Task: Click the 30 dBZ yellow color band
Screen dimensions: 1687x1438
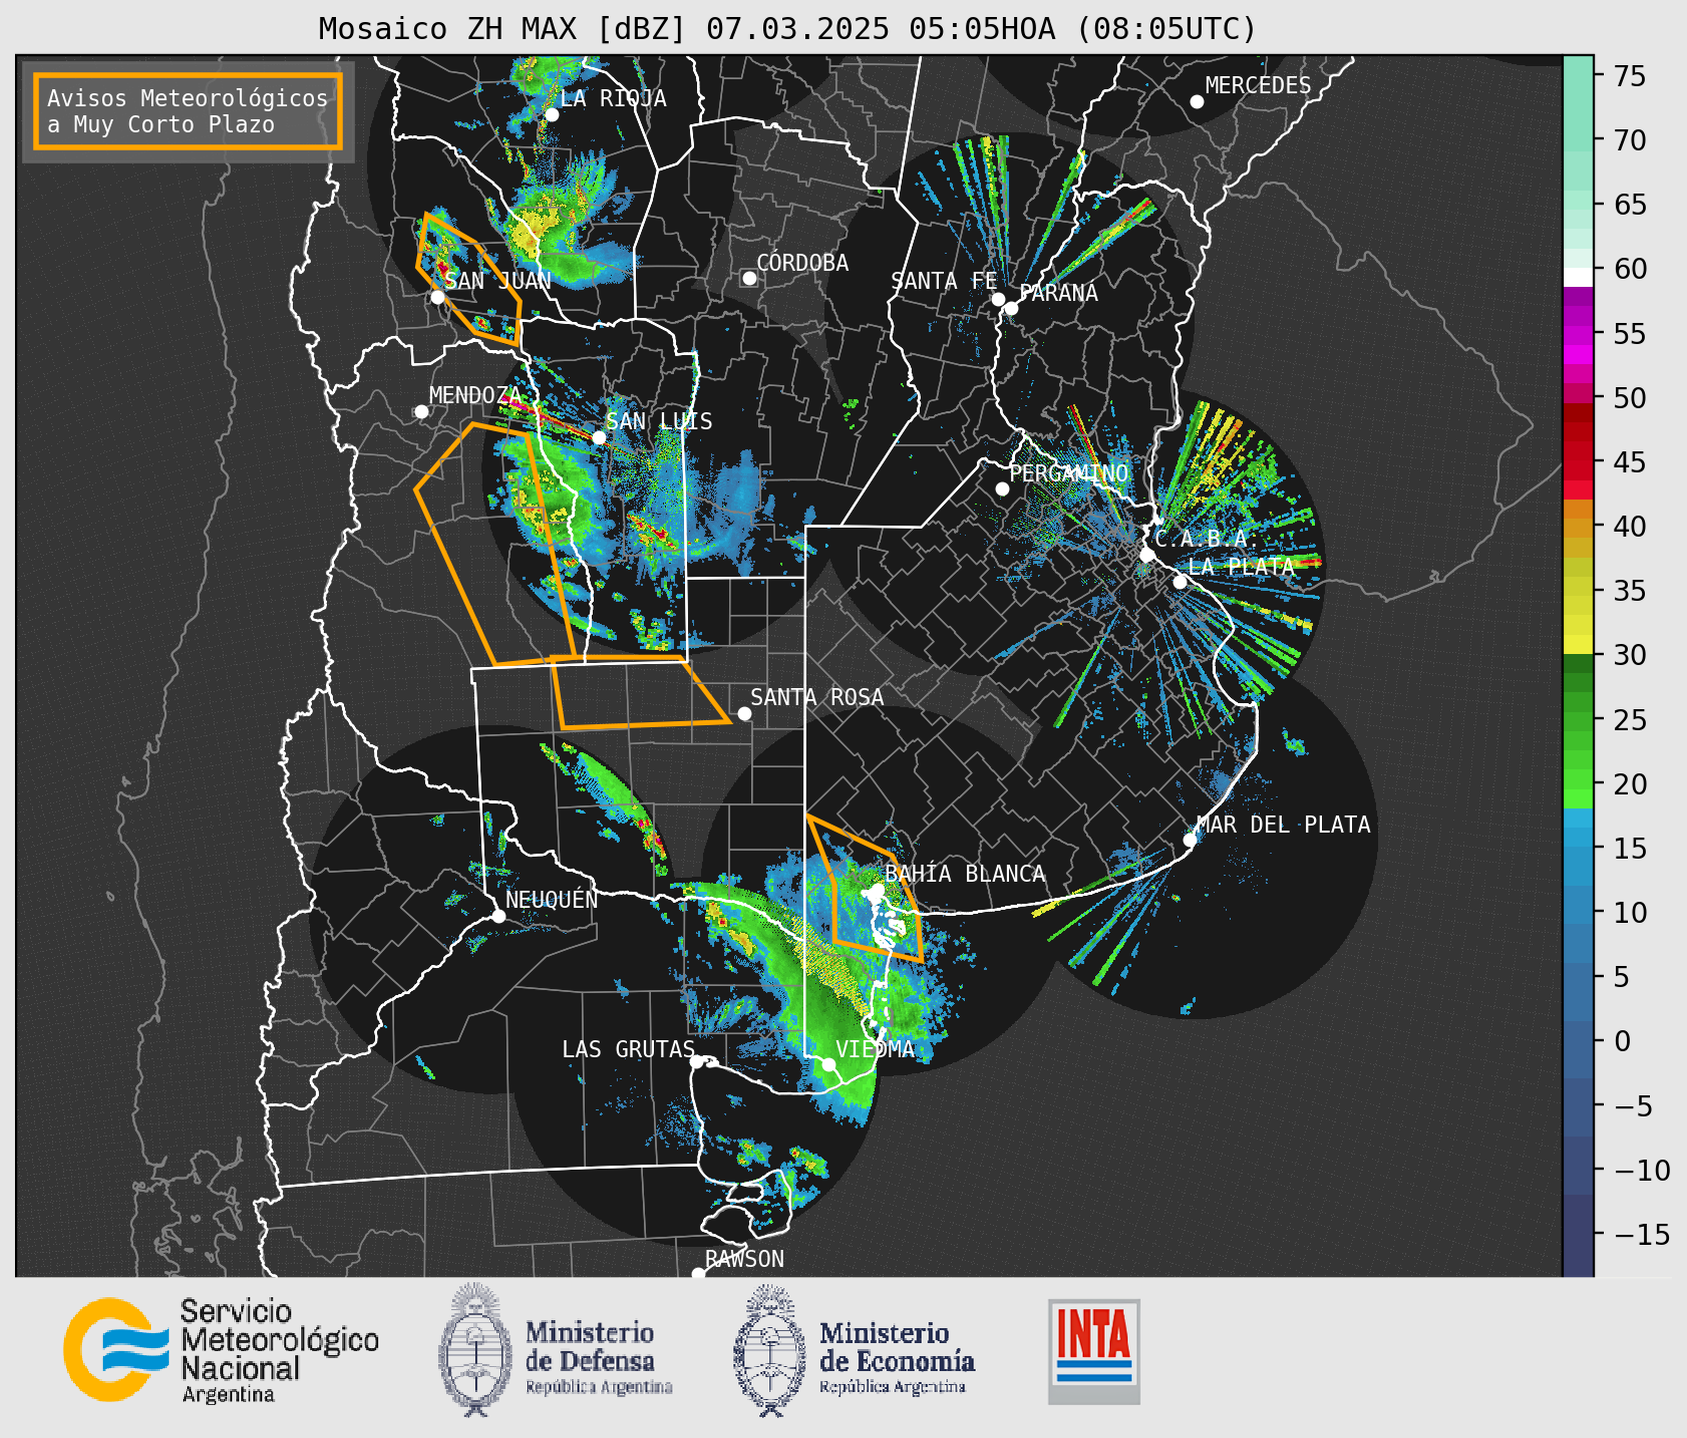Action: pyautogui.click(x=1577, y=645)
